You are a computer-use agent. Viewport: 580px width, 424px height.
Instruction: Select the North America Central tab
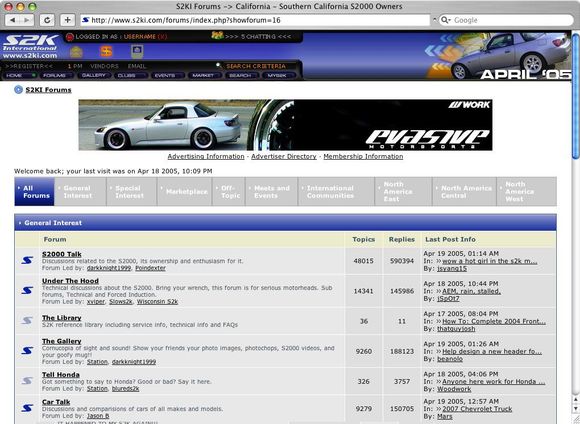click(464, 192)
